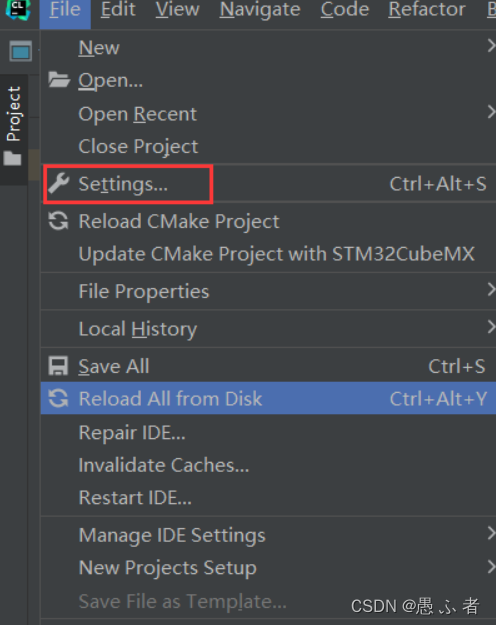
Task: Click the project window icon in toolbar
Action: point(21,51)
